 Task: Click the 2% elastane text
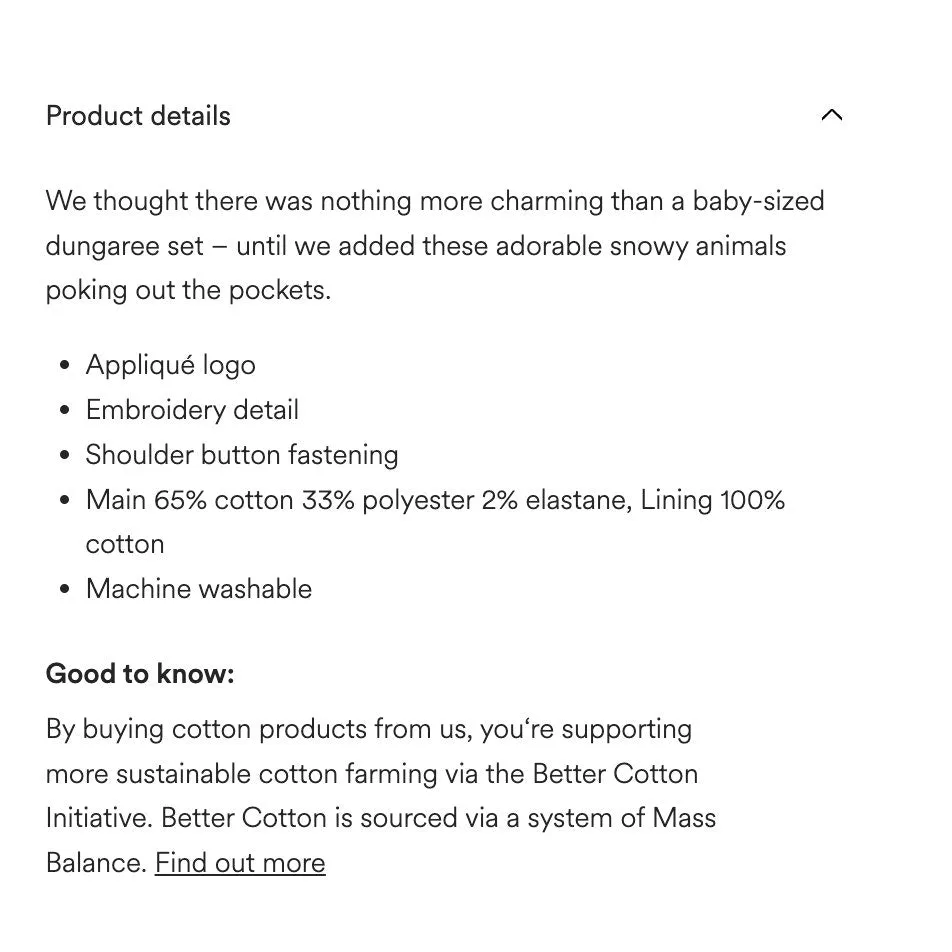[555, 500]
